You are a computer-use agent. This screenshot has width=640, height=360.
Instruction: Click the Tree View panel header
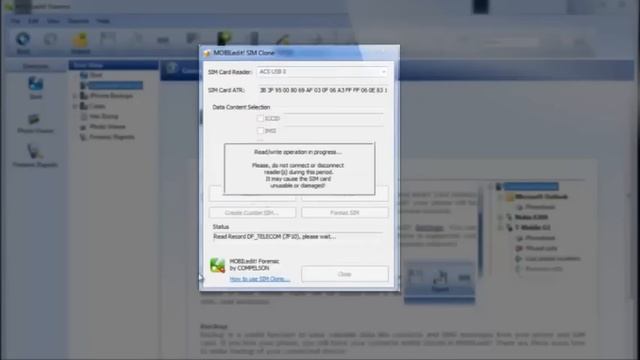pos(113,65)
